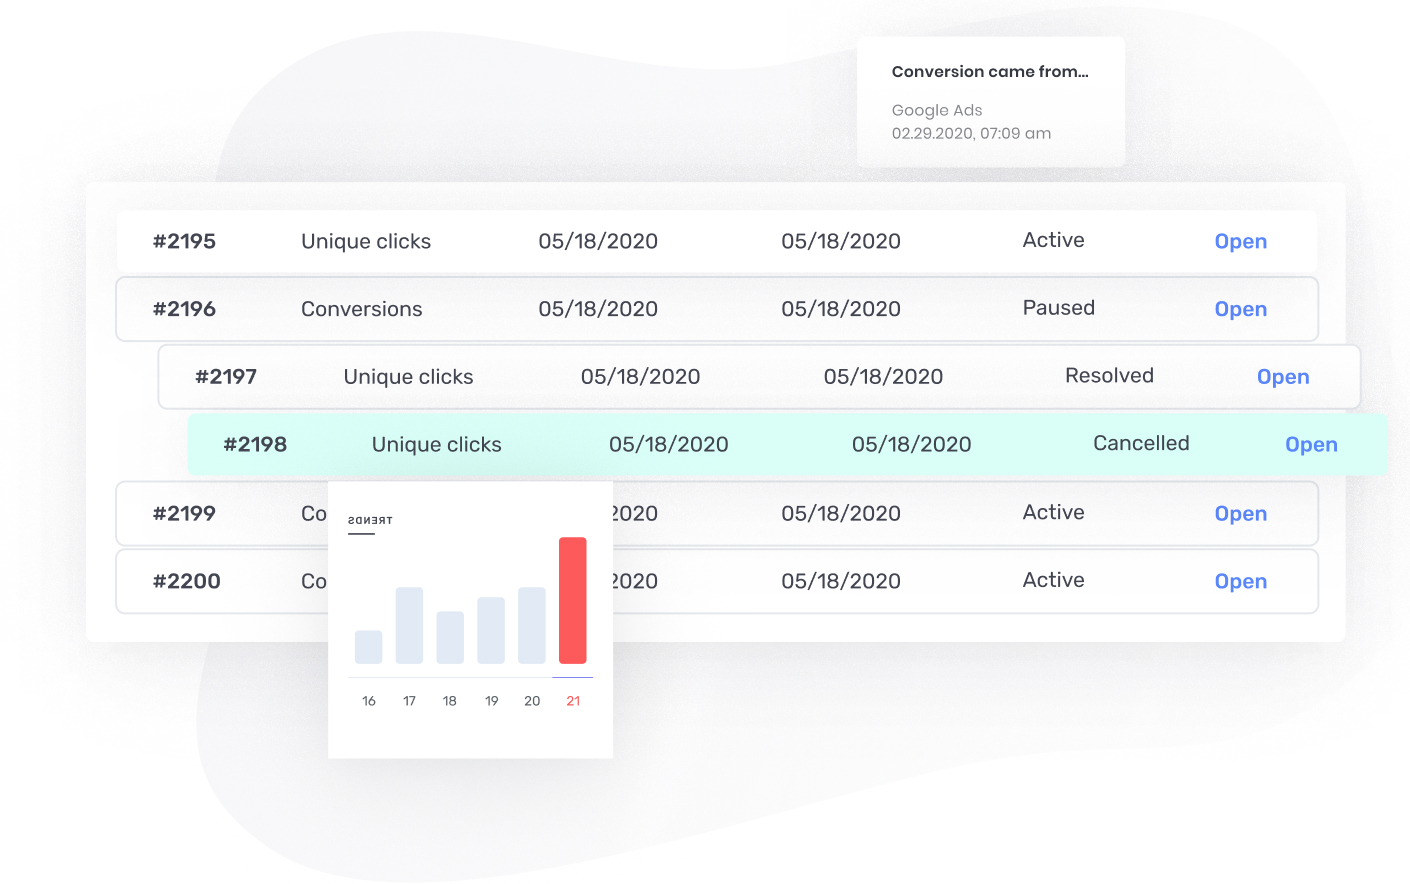Click the Conversions metric in row #2196

click(x=361, y=309)
